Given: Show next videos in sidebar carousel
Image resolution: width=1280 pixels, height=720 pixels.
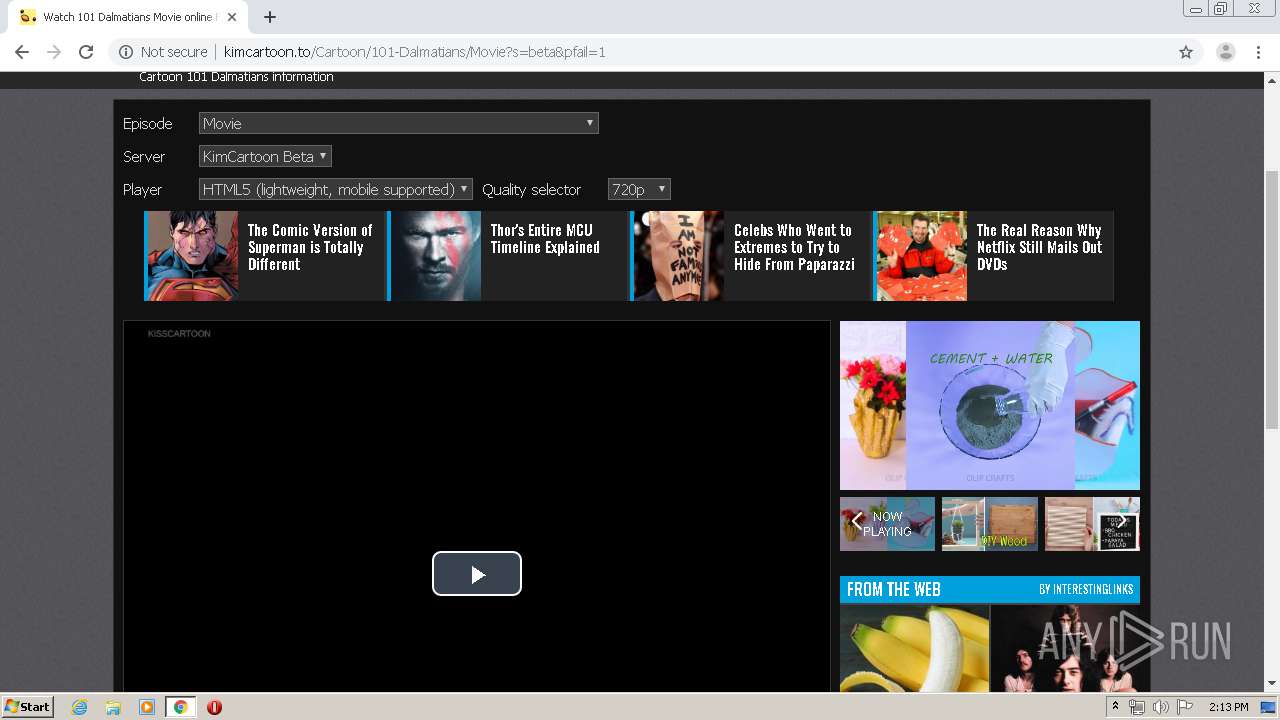Looking at the screenshot, I should (1122, 521).
